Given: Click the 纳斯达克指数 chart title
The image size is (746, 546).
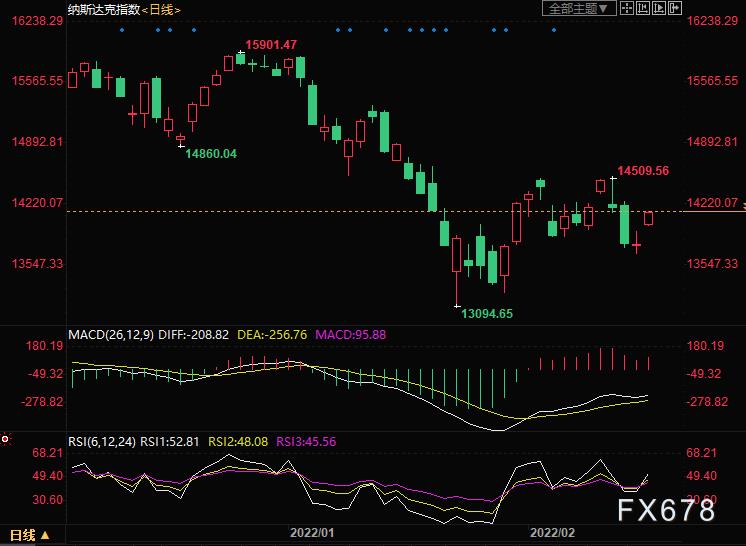Looking at the screenshot, I should [x=104, y=10].
